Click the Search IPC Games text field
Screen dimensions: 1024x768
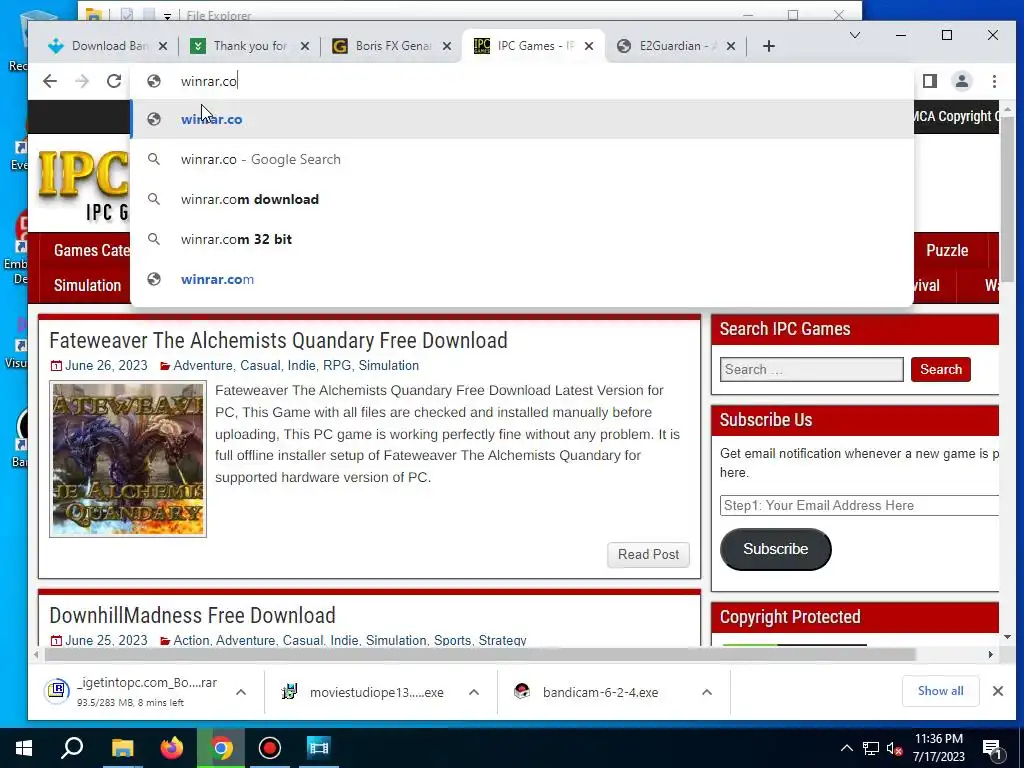[812, 370]
